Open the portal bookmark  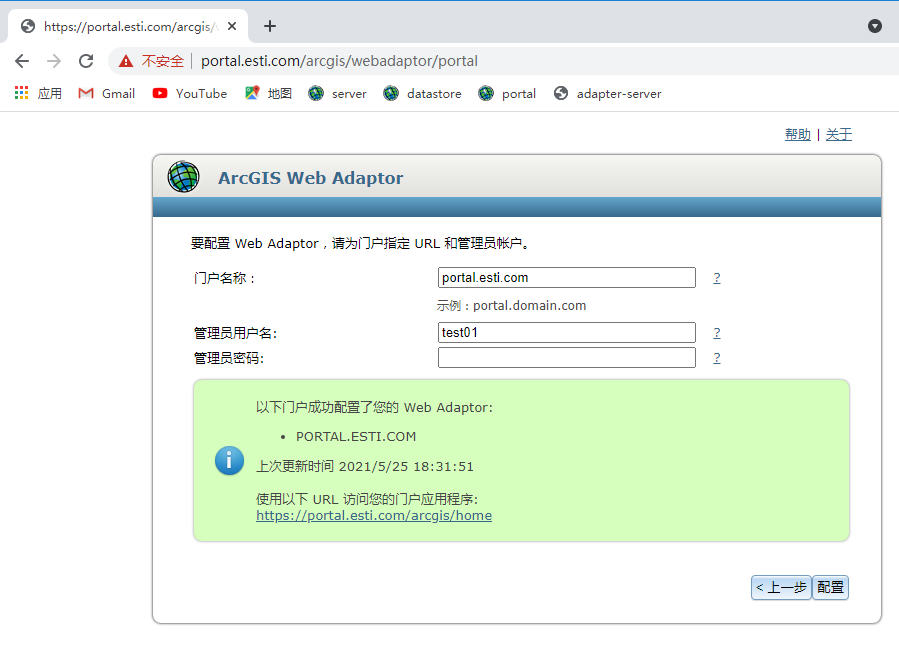(507, 93)
